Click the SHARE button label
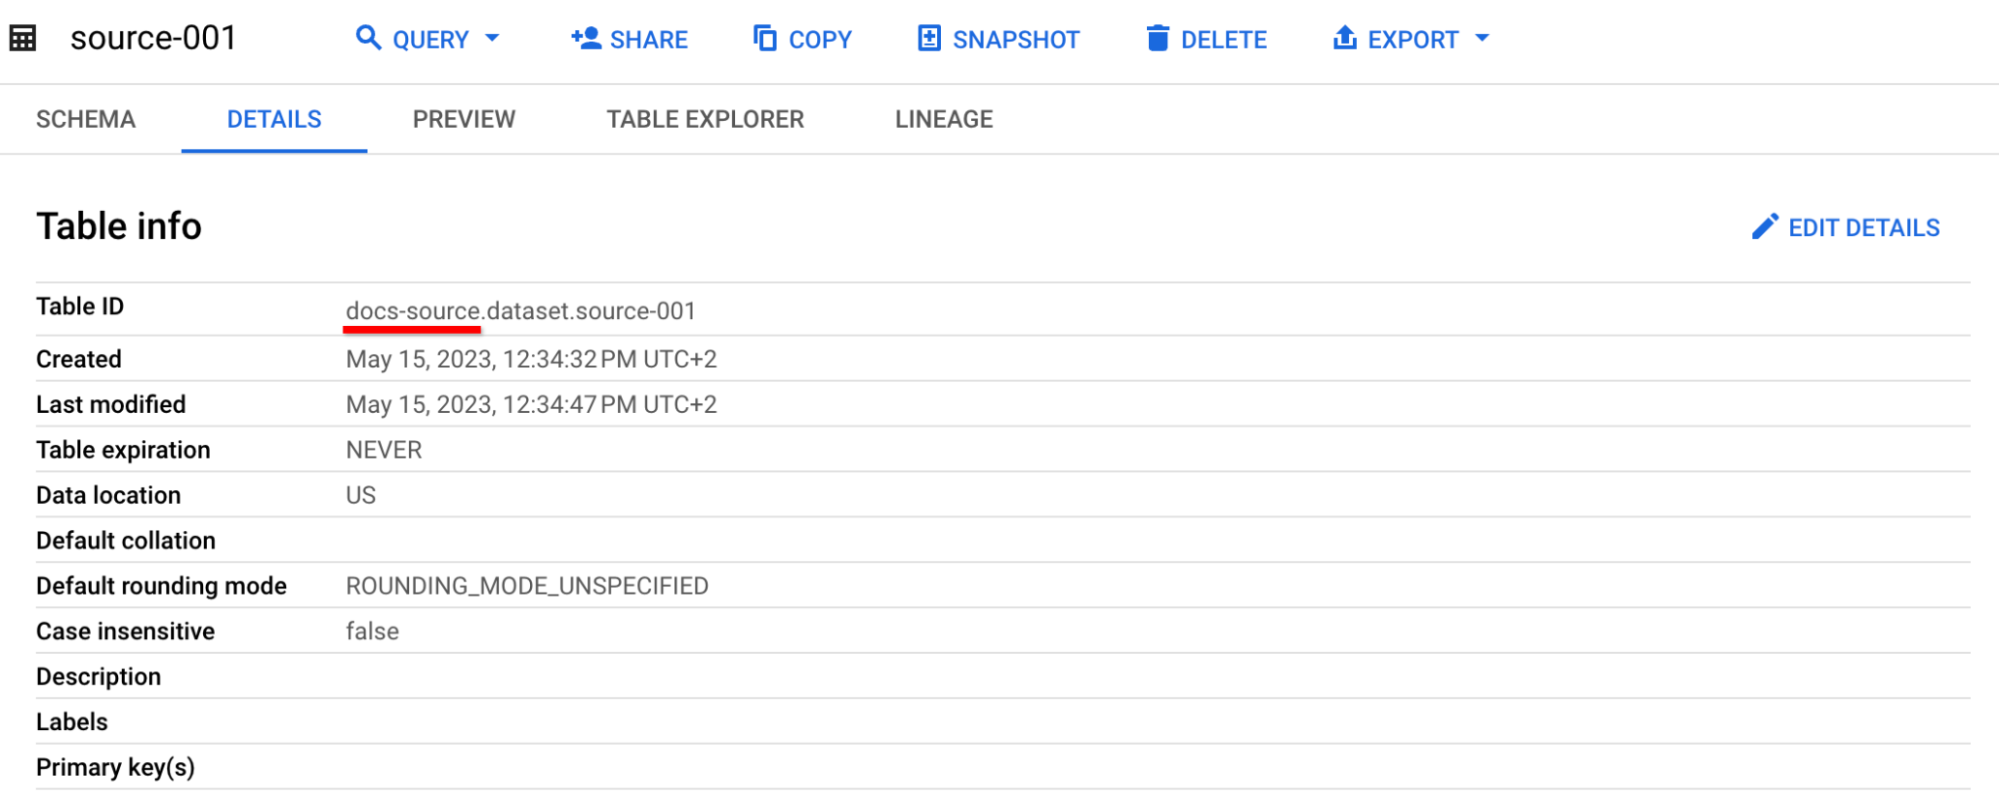The width and height of the screenshot is (1999, 811). point(651,39)
